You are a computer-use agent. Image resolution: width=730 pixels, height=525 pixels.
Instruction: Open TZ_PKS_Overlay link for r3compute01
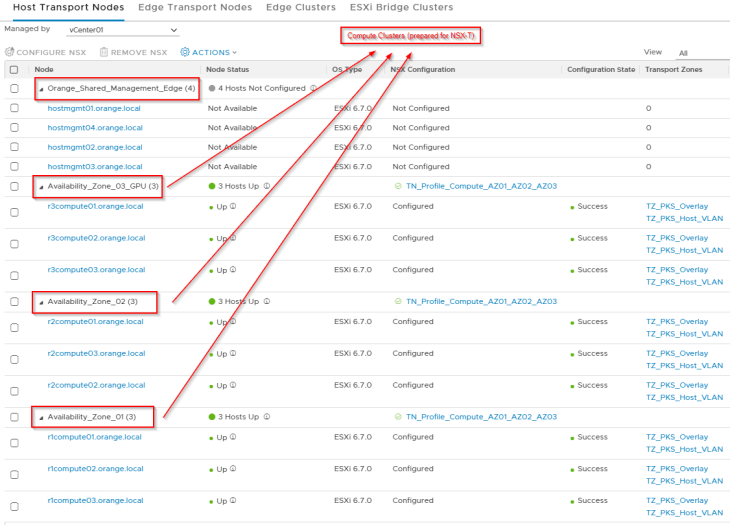pyautogui.click(x=677, y=206)
